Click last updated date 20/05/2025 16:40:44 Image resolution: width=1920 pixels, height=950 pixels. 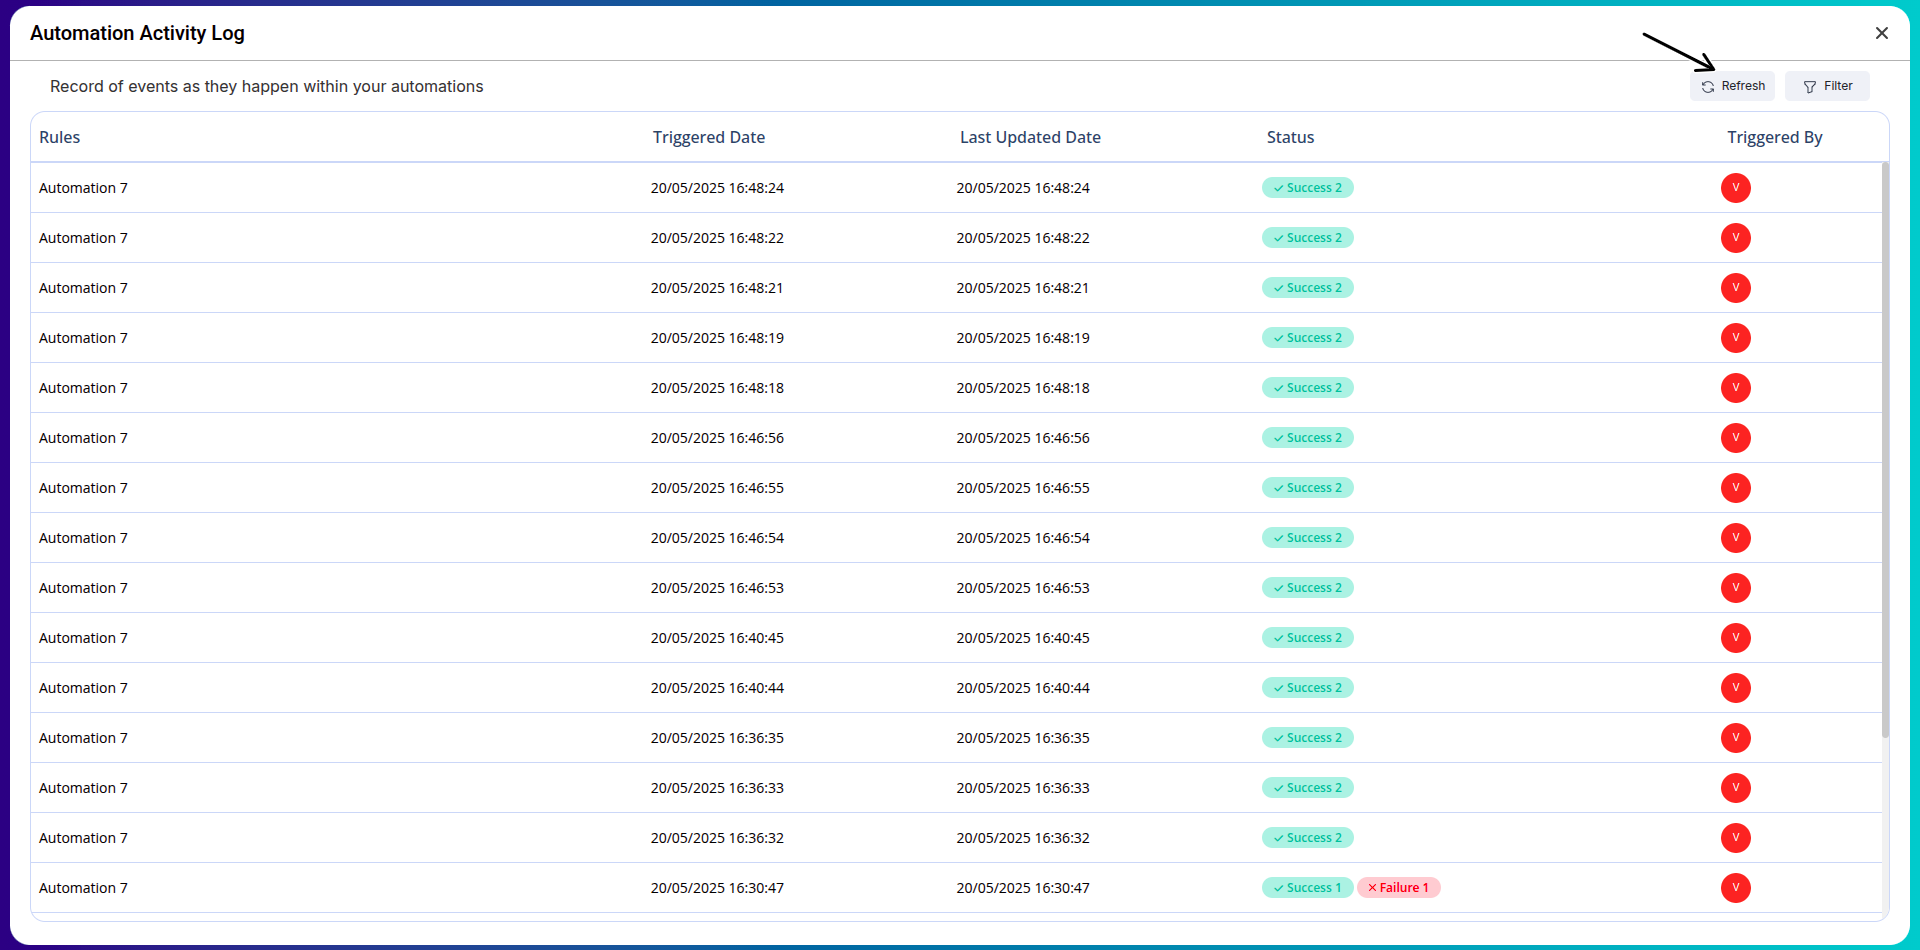(1023, 688)
